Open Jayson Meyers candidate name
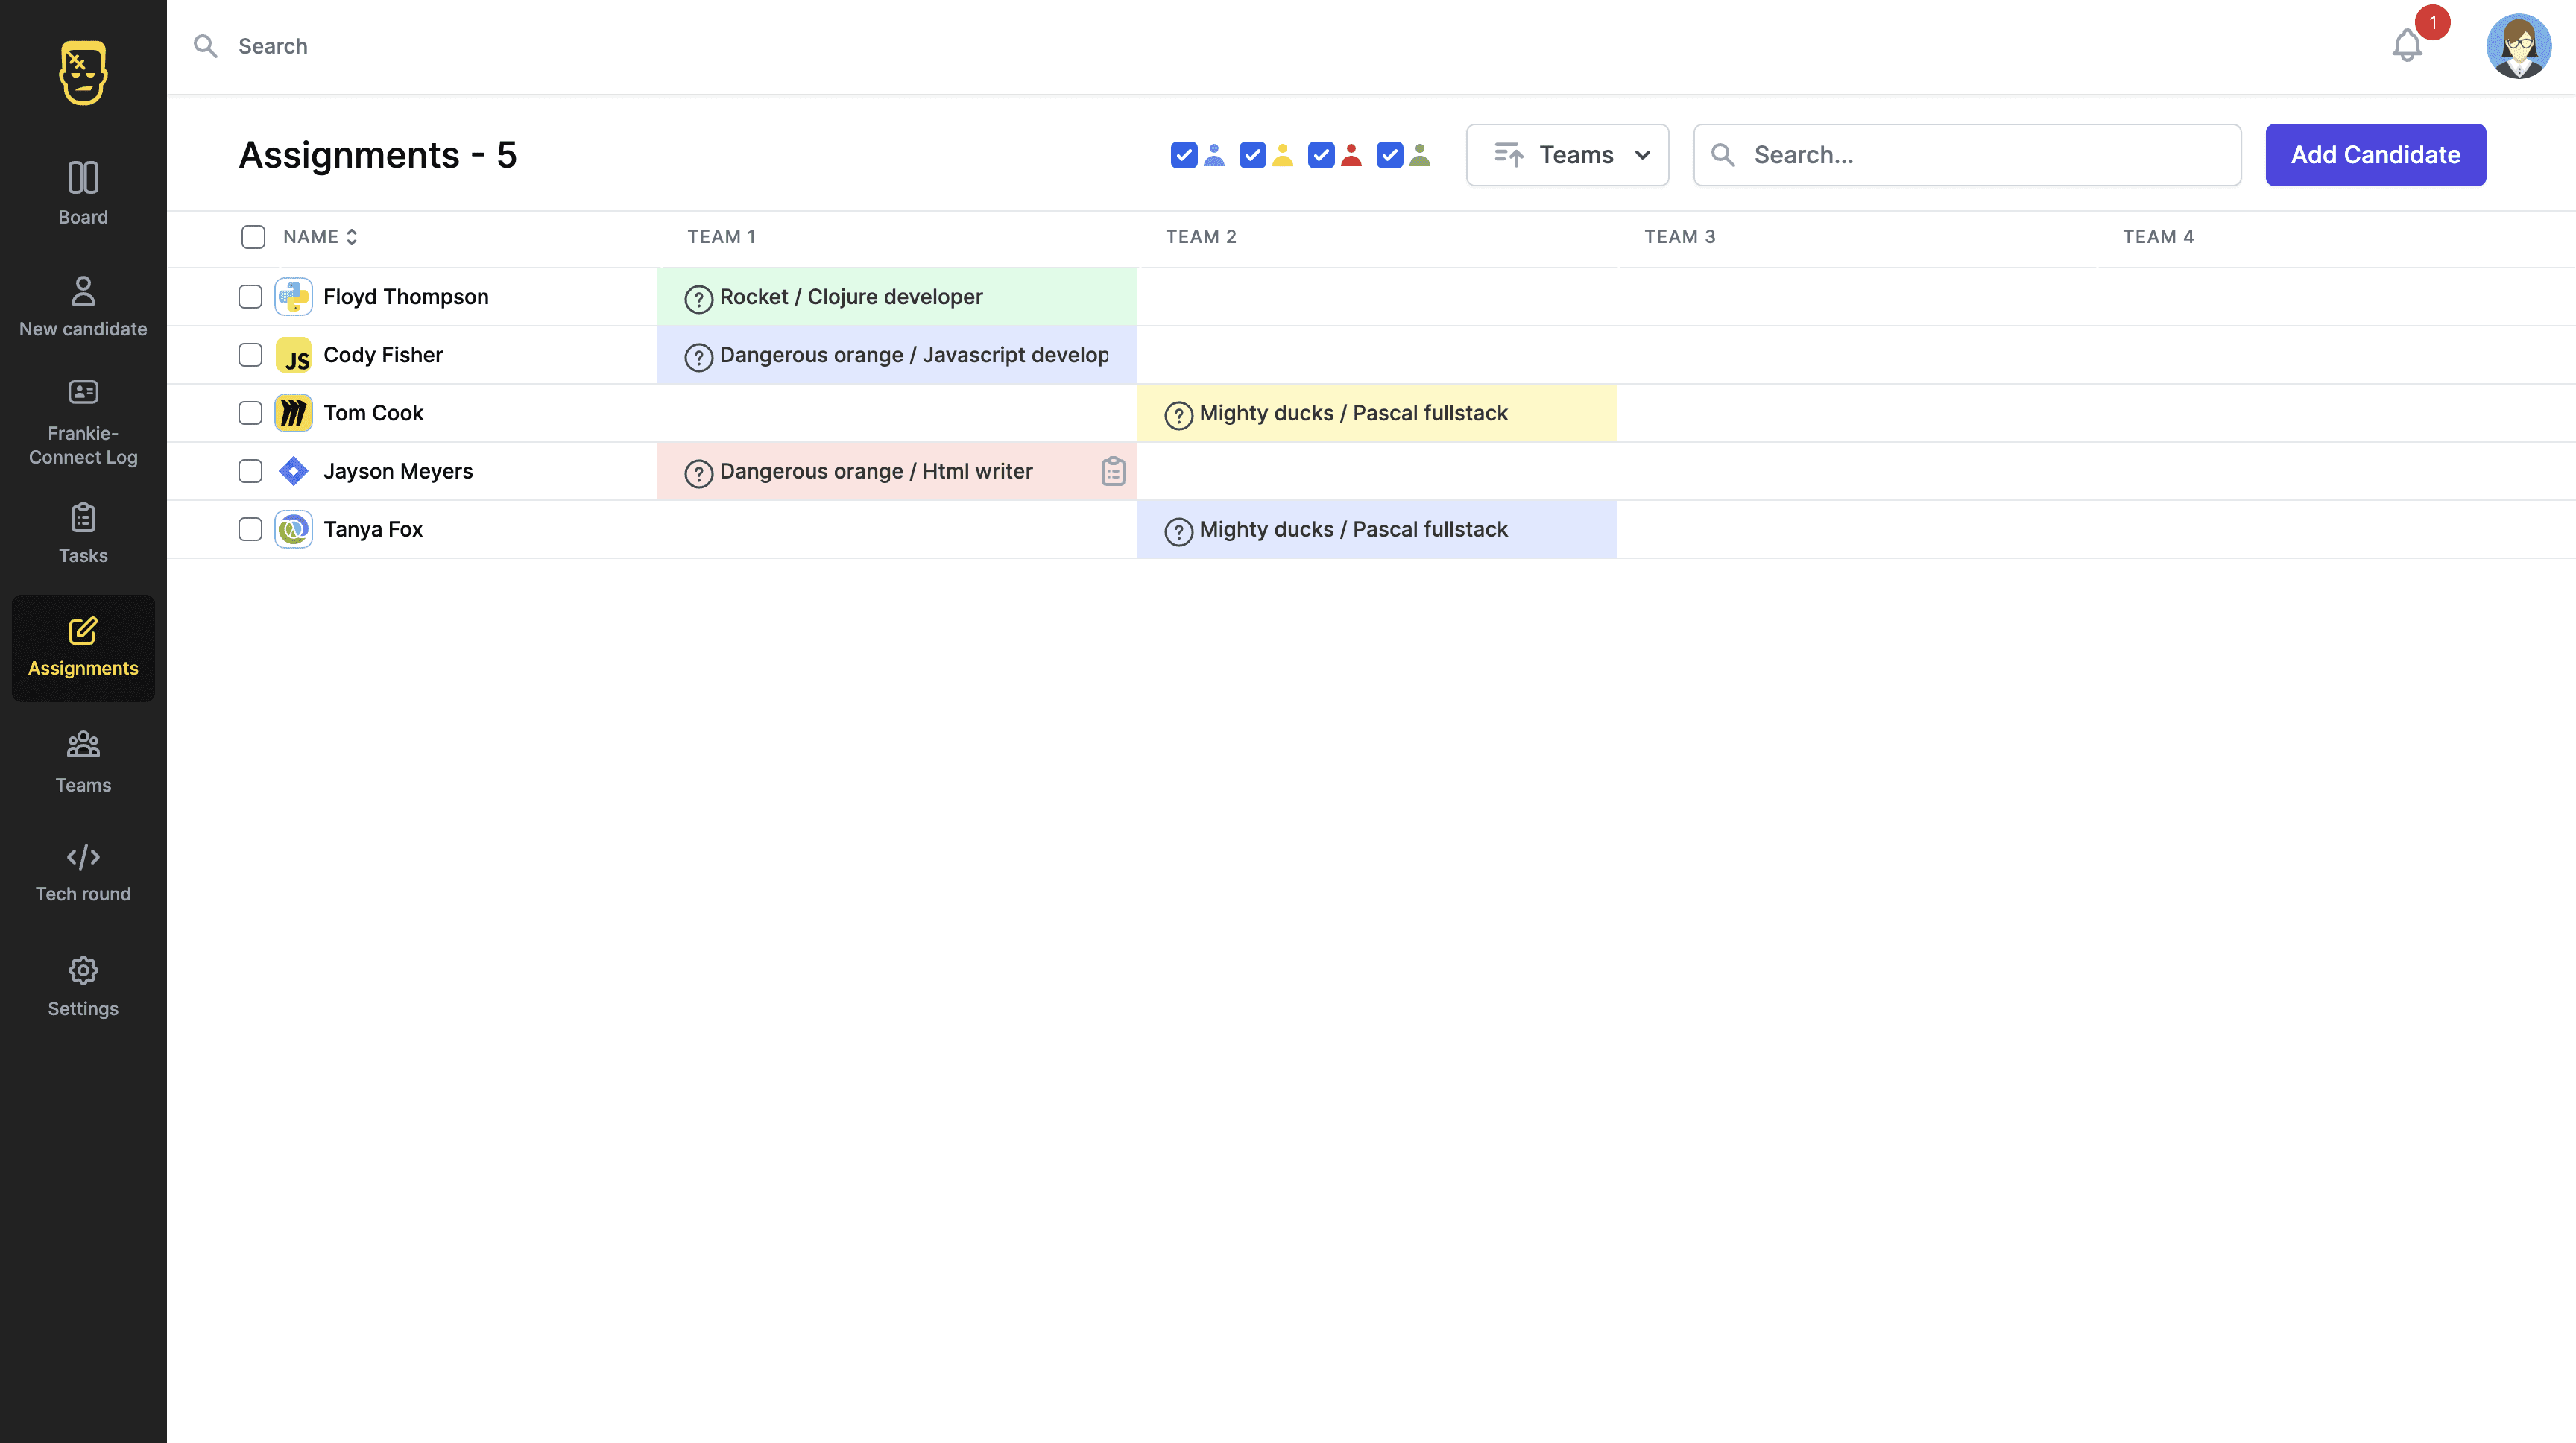This screenshot has width=2576, height=1443. (x=398, y=471)
